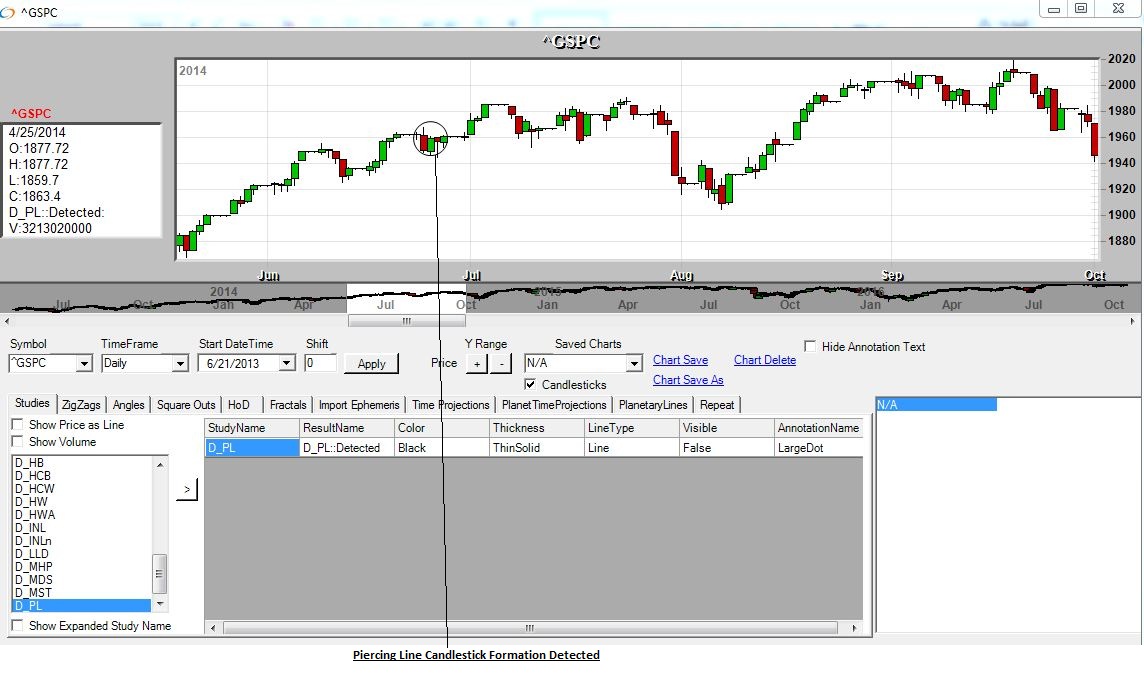Click the app icon in title bar
Image resolution: width=1144 pixels, height=680 pixels.
[x=9, y=11]
